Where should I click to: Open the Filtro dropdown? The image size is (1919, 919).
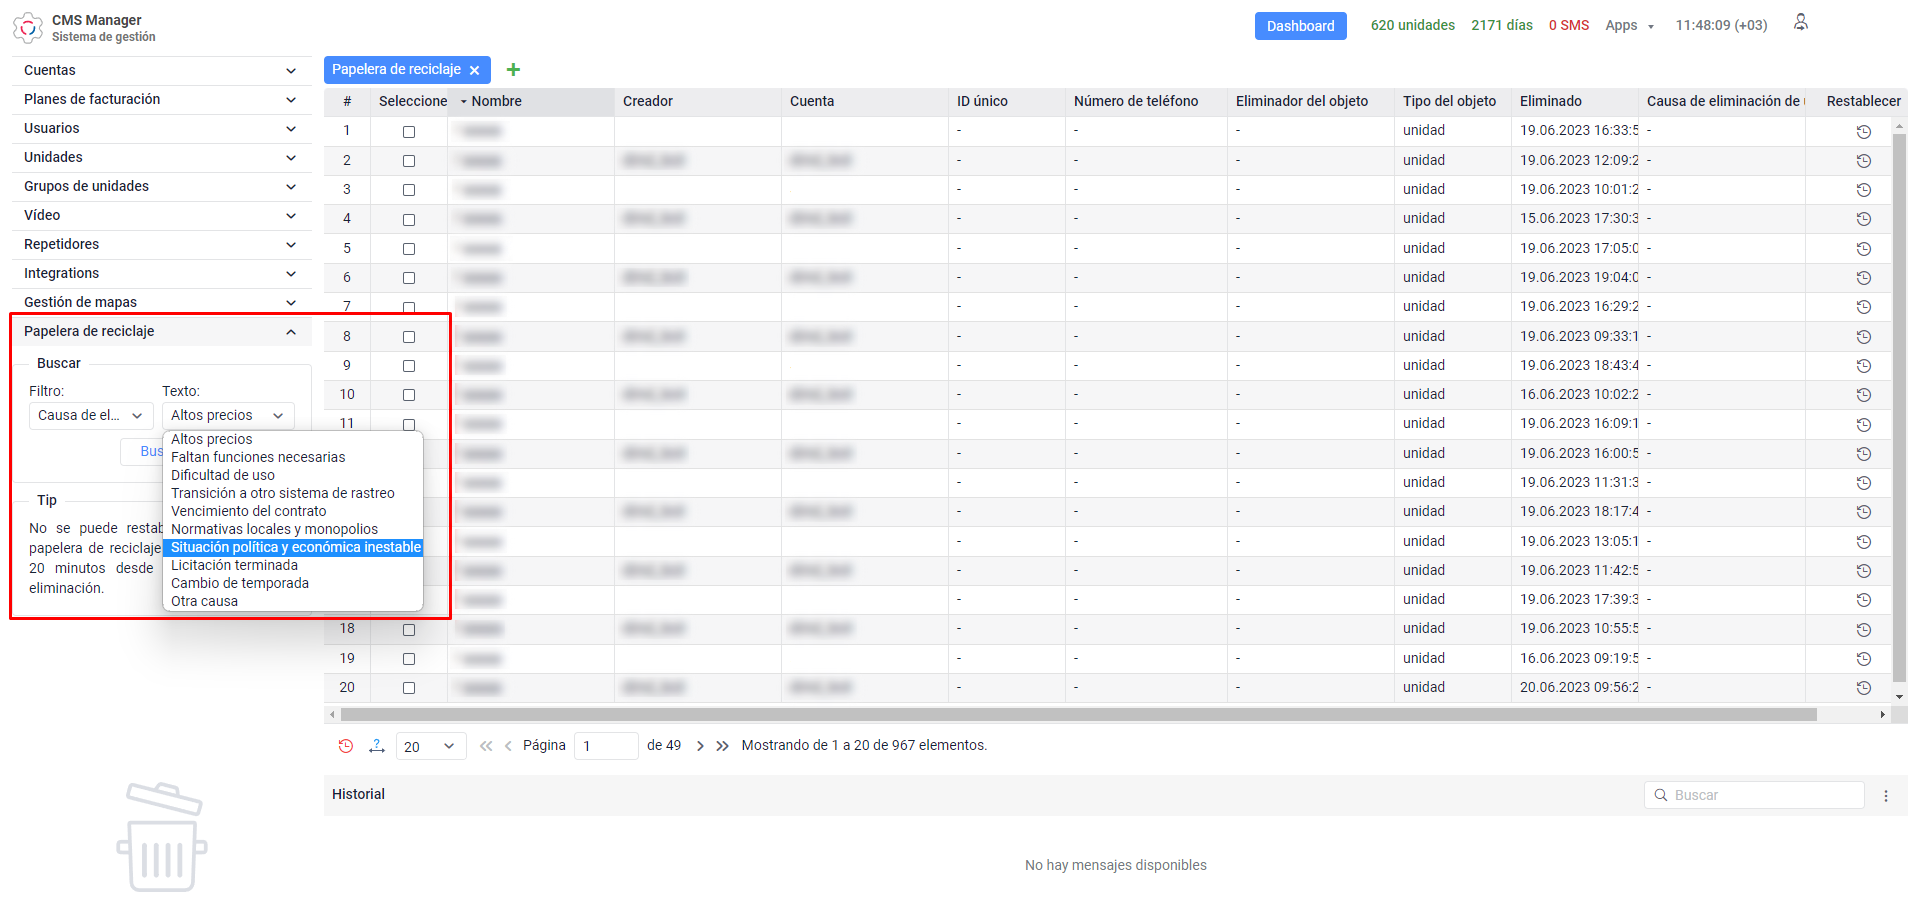[x=90, y=416]
